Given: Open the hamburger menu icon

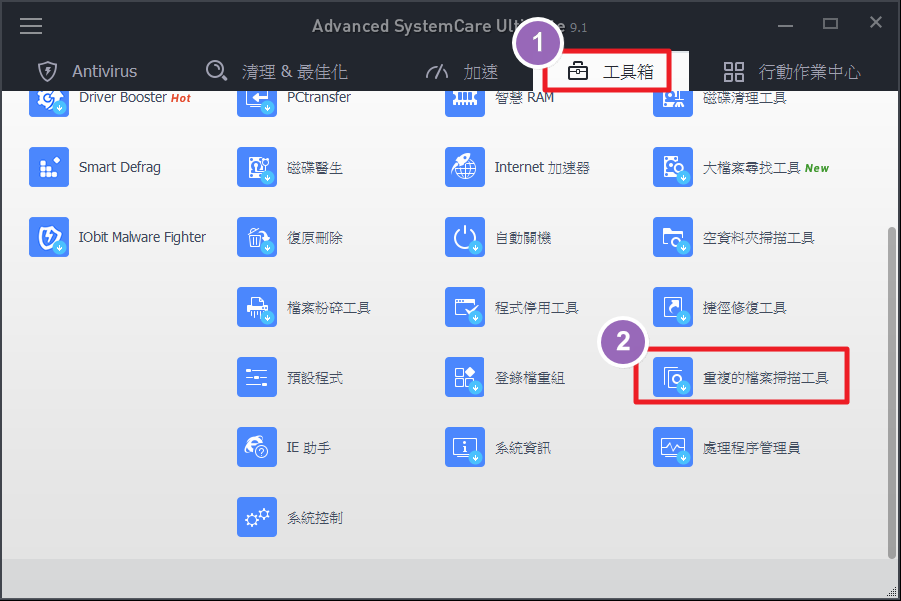Looking at the screenshot, I should (x=31, y=25).
